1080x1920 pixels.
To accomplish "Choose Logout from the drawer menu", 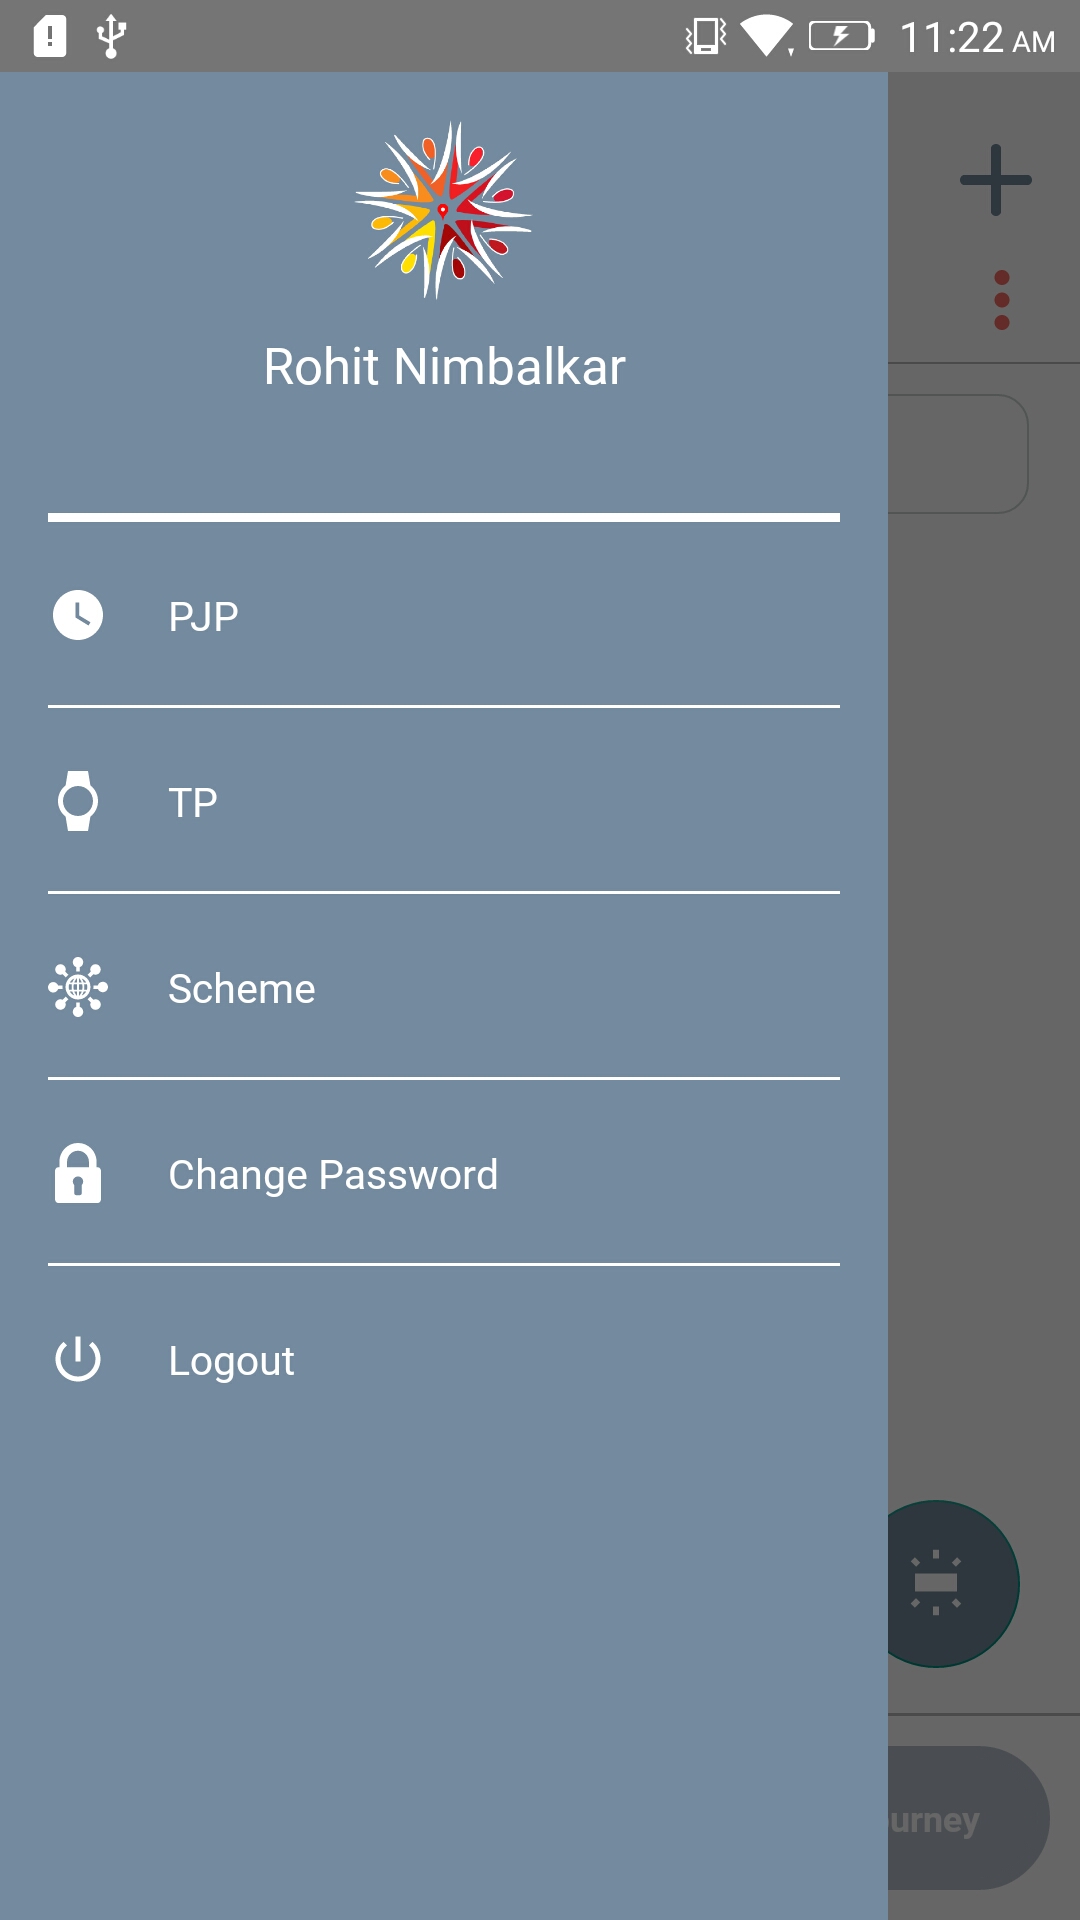I will point(231,1361).
